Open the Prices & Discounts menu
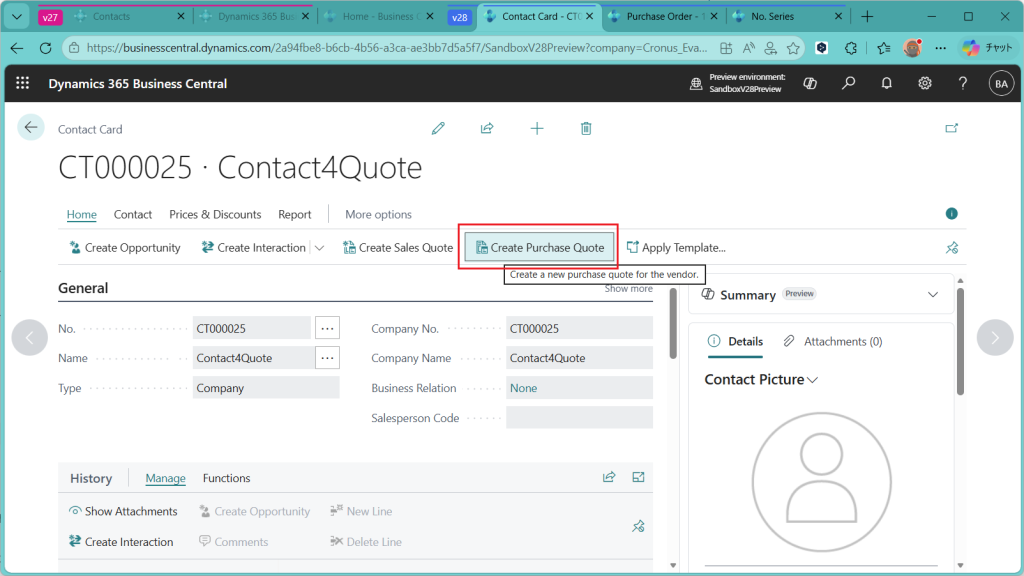Viewport: 1024px width, 576px height. point(215,214)
